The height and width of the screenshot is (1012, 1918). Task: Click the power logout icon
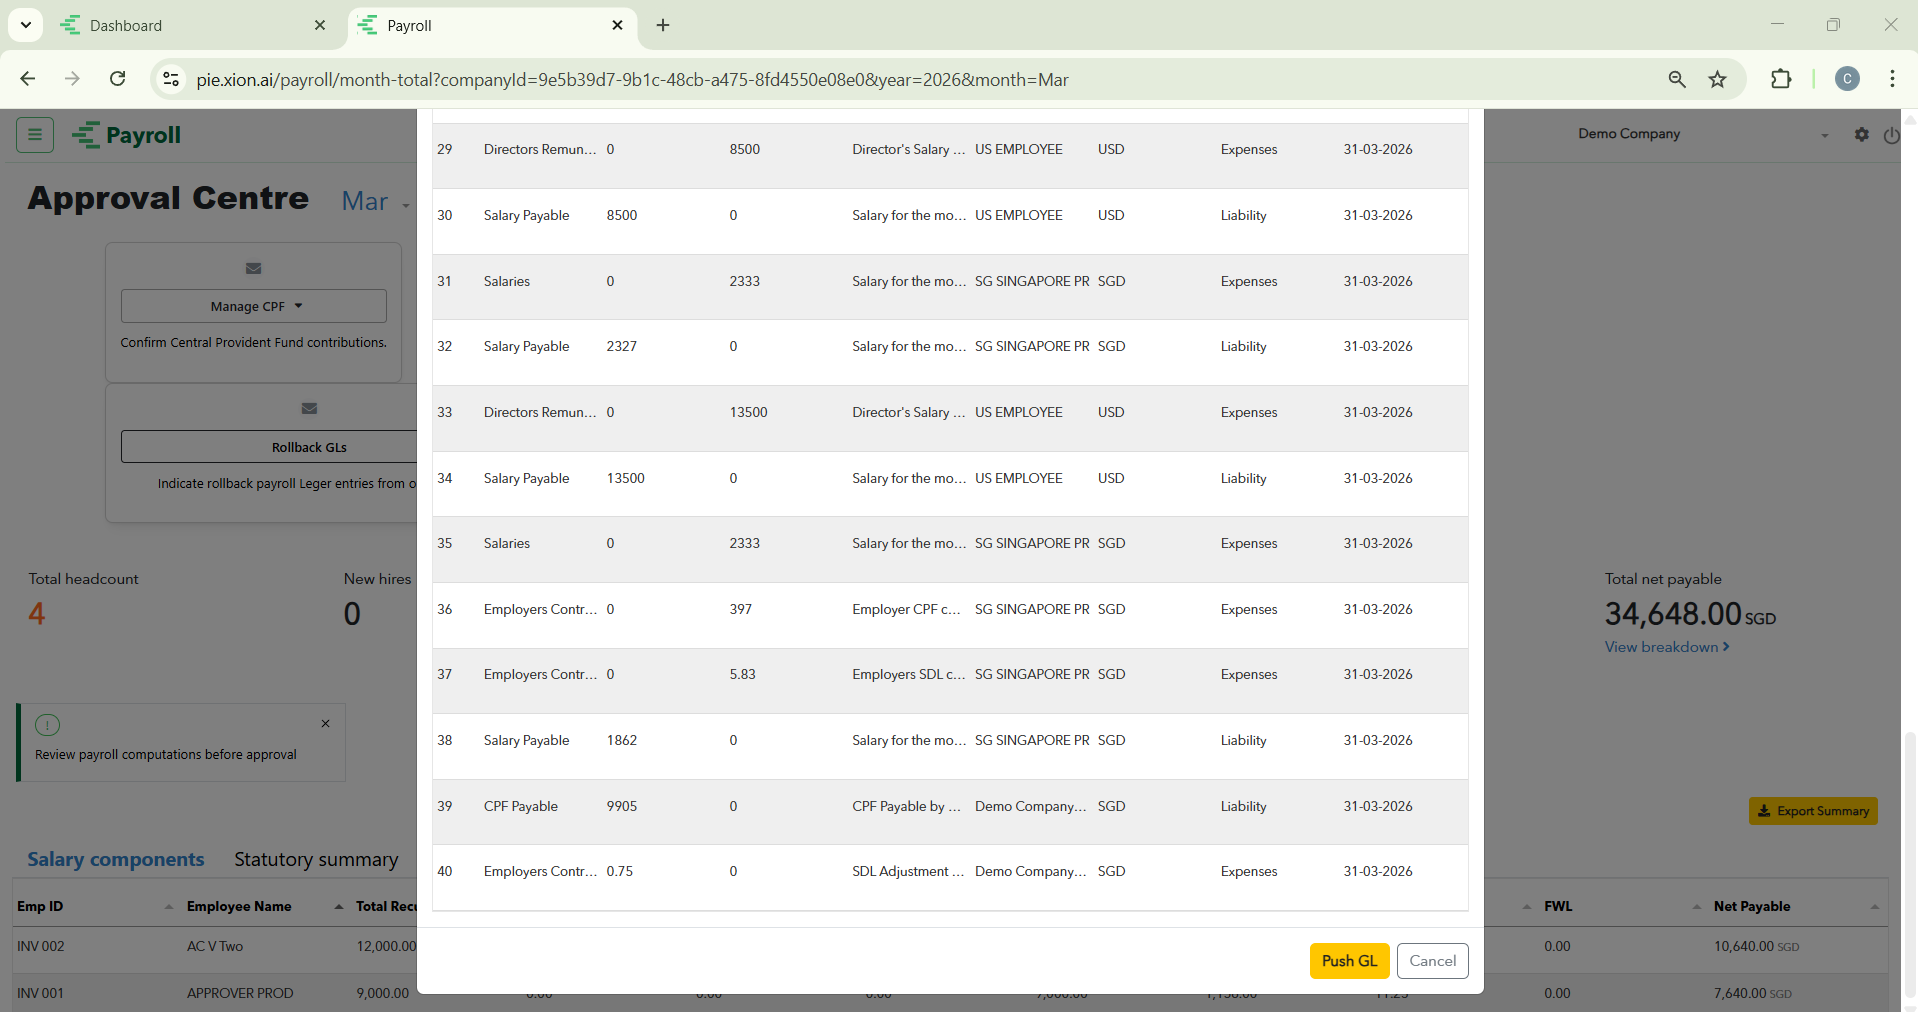point(1890,135)
